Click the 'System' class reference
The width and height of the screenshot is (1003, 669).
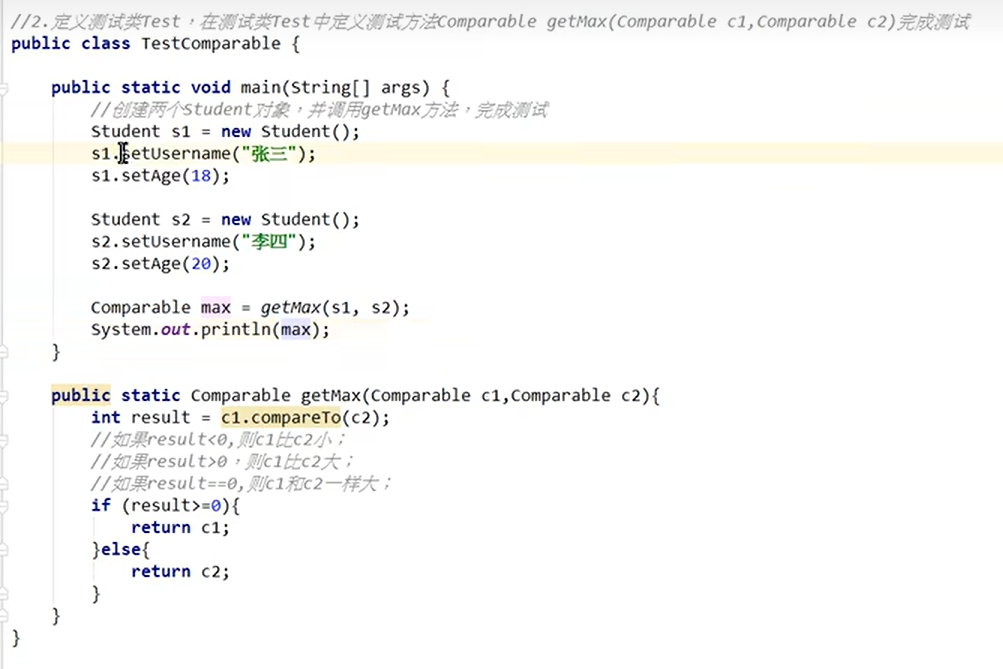click(120, 329)
